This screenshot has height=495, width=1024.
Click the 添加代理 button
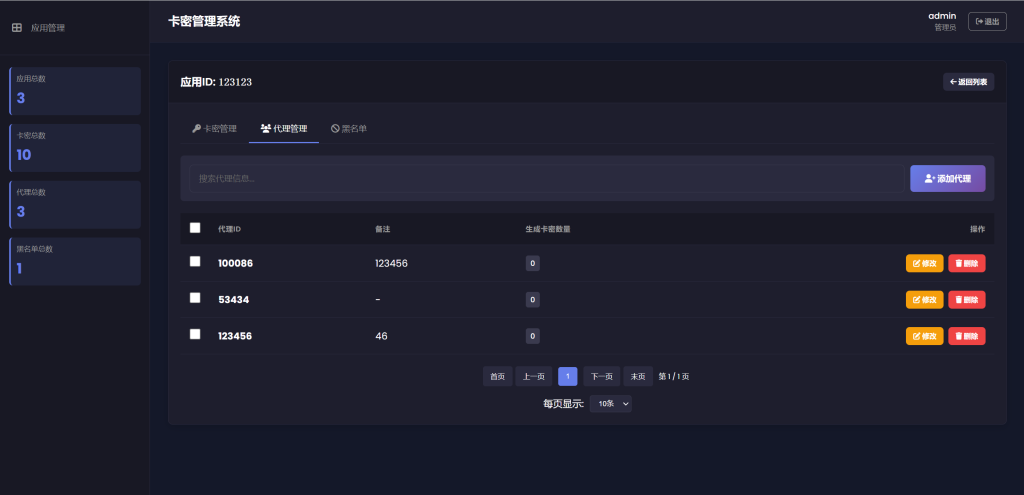coord(947,178)
